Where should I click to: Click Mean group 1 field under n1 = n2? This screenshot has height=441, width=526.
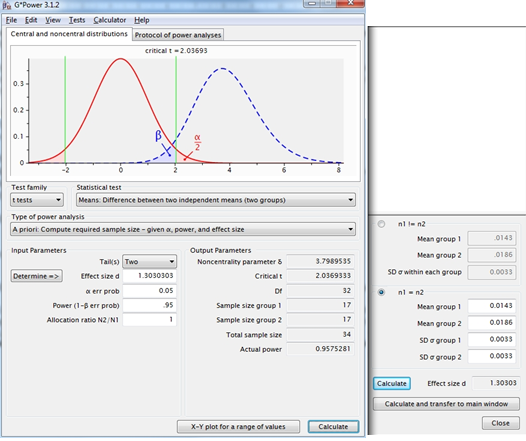coord(492,306)
